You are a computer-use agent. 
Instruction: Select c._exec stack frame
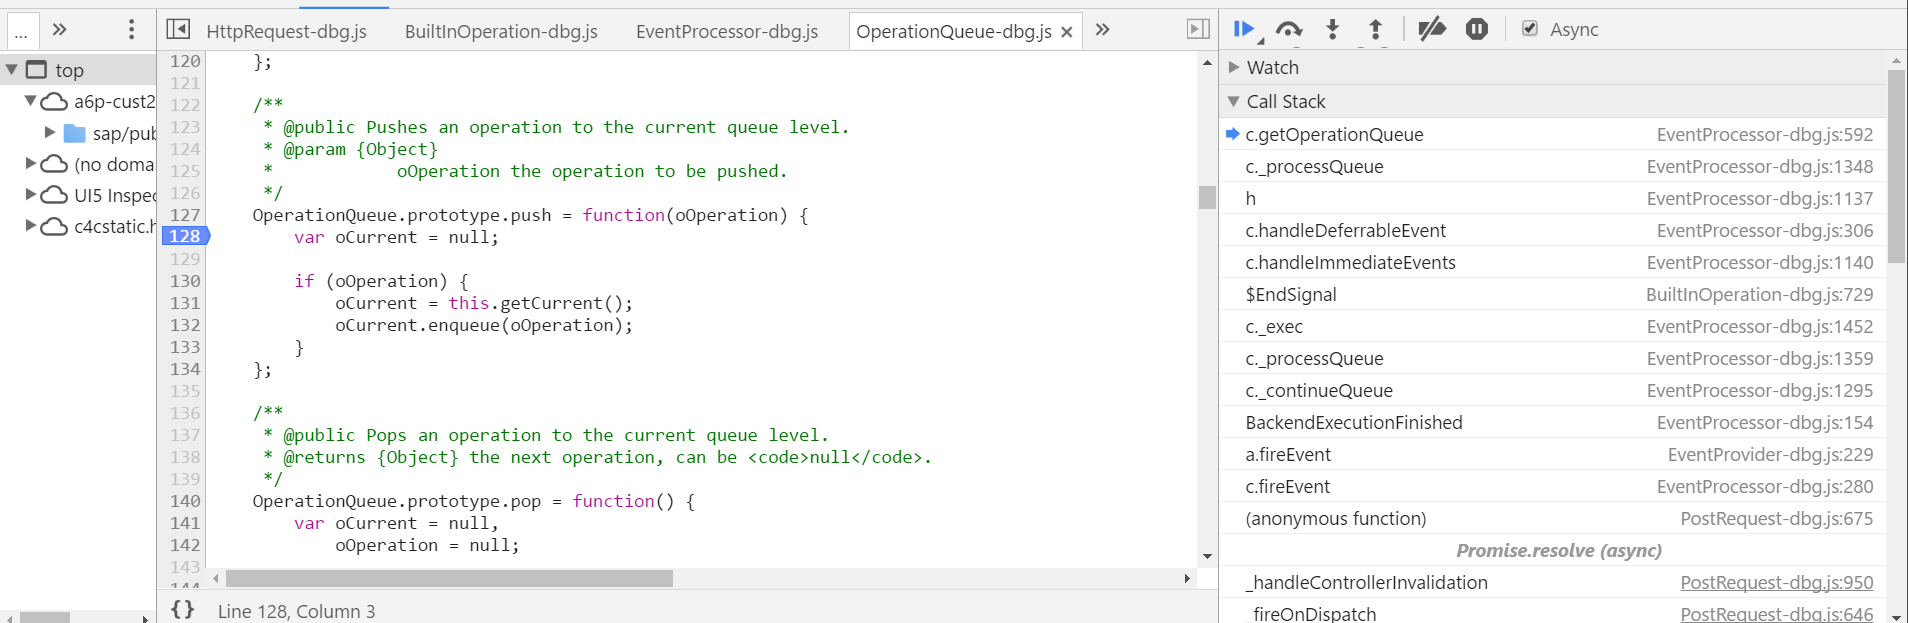[x=1553, y=326]
